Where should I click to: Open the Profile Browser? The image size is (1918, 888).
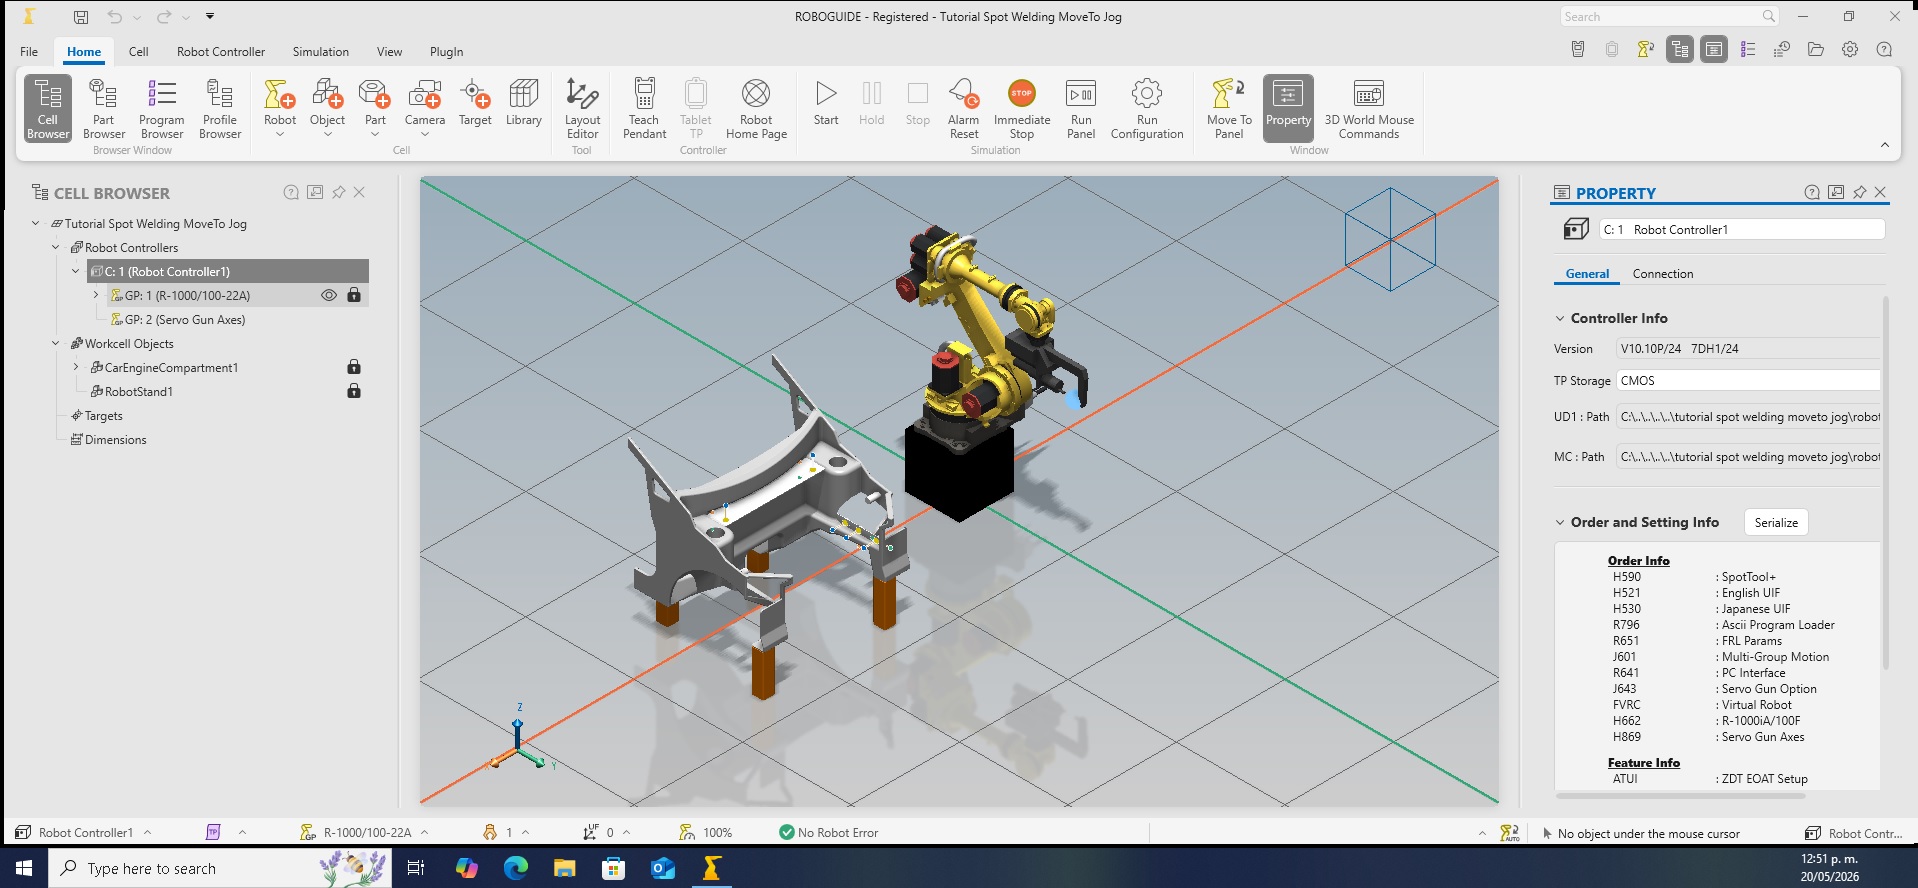click(x=220, y=108)
